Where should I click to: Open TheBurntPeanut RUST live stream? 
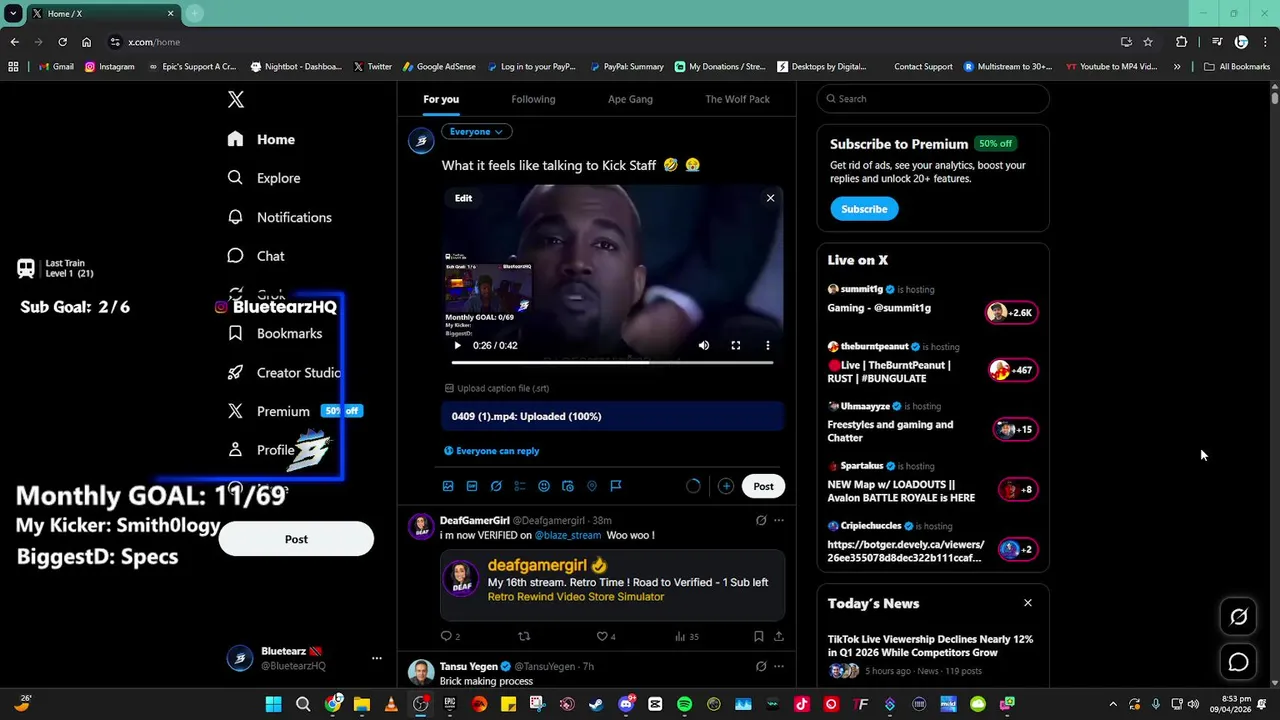[933, 362]
